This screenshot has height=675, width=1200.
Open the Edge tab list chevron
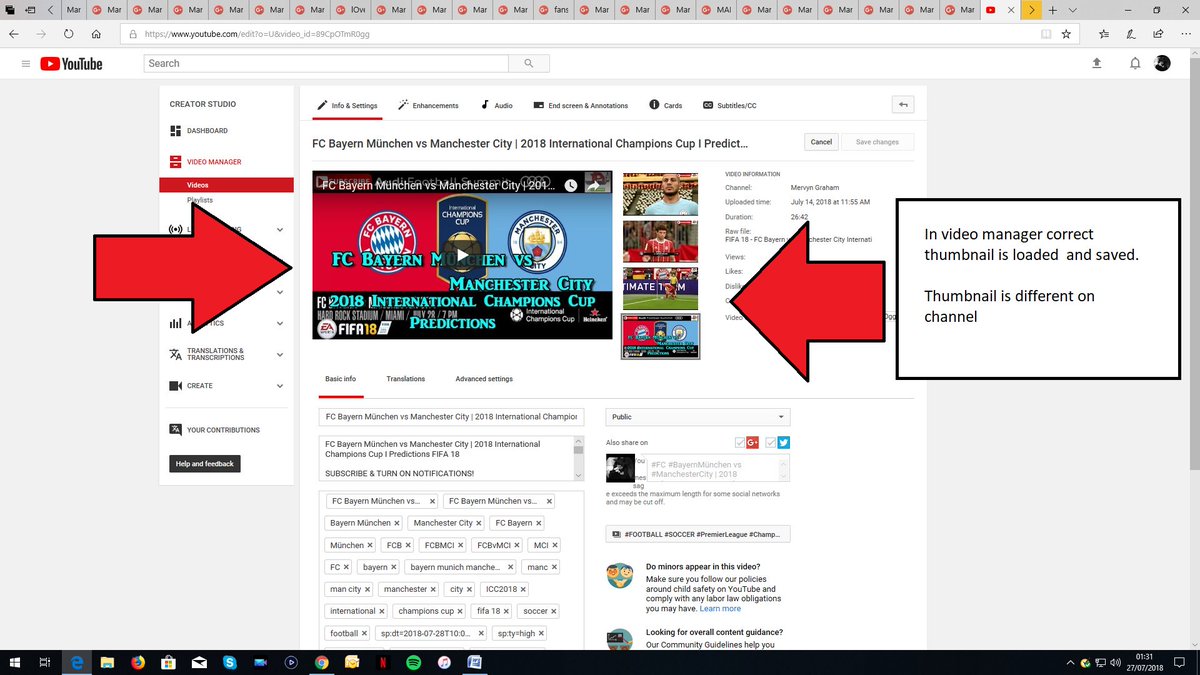(1073, 9)
